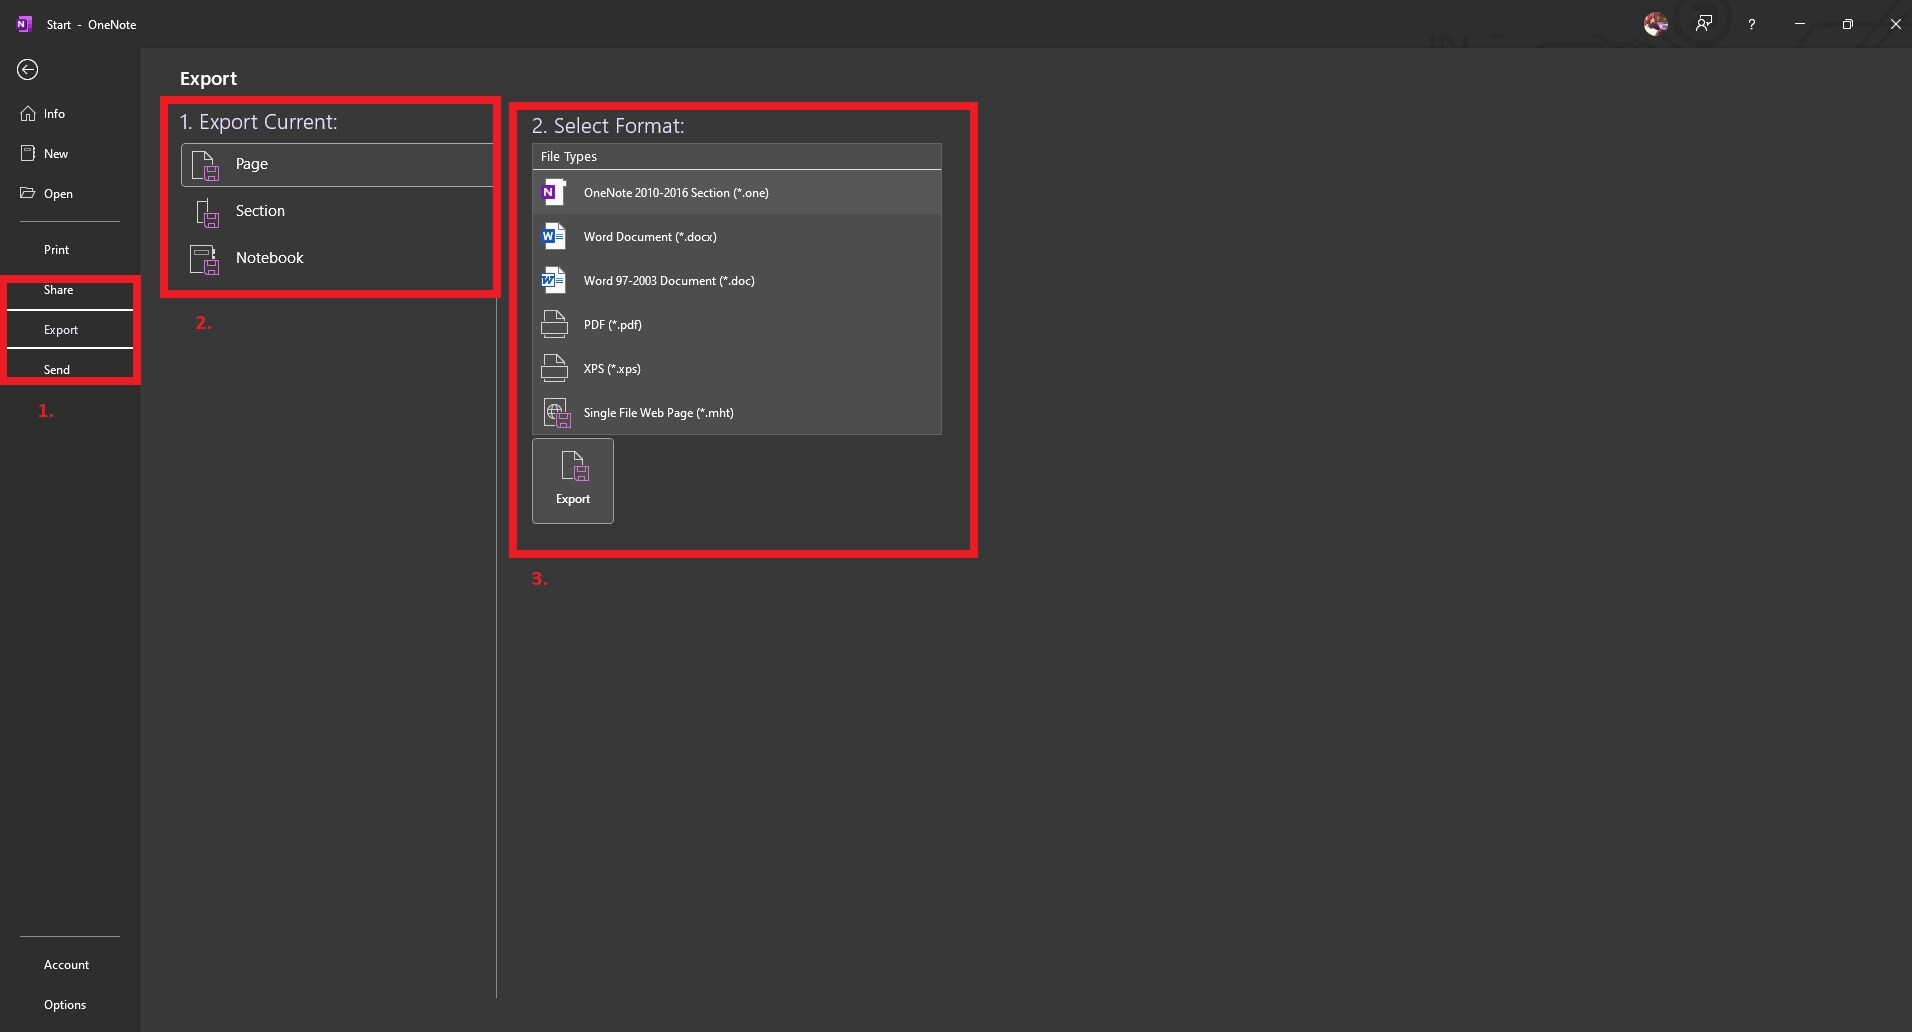This screenshot has width=1912, height=1032.
Task: Click the Word 97-2003 doc icon
Action: pyautogui.click(x=553, y=280)
